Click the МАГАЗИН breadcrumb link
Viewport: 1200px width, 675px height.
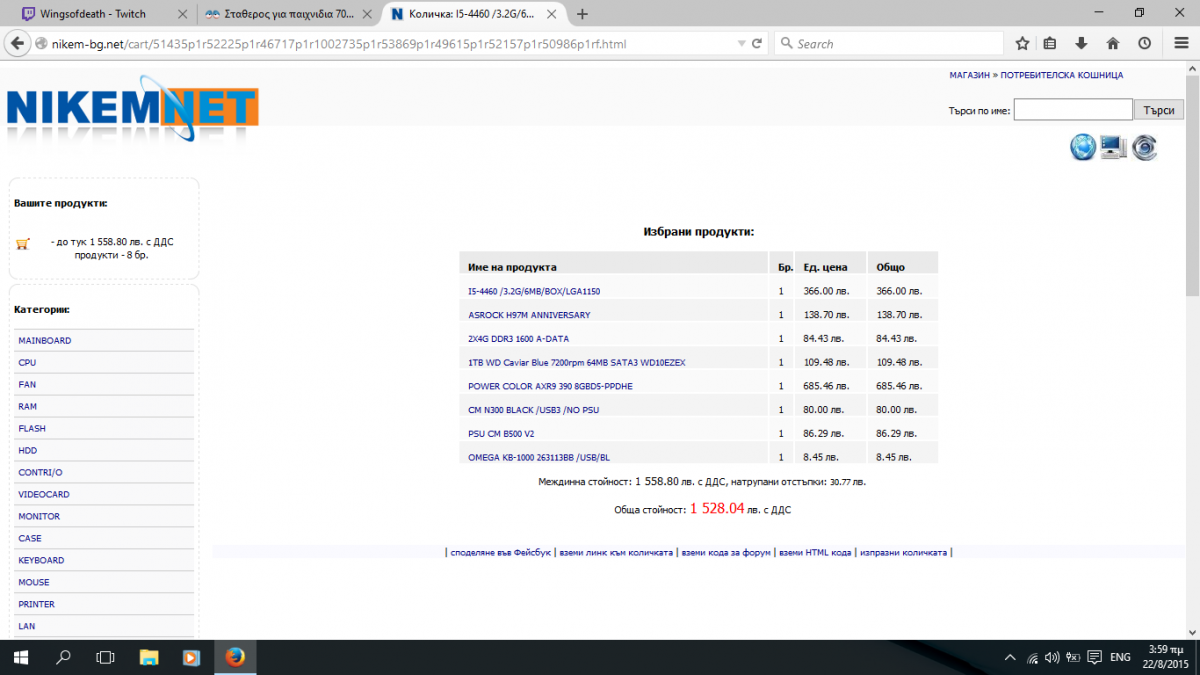969,75
